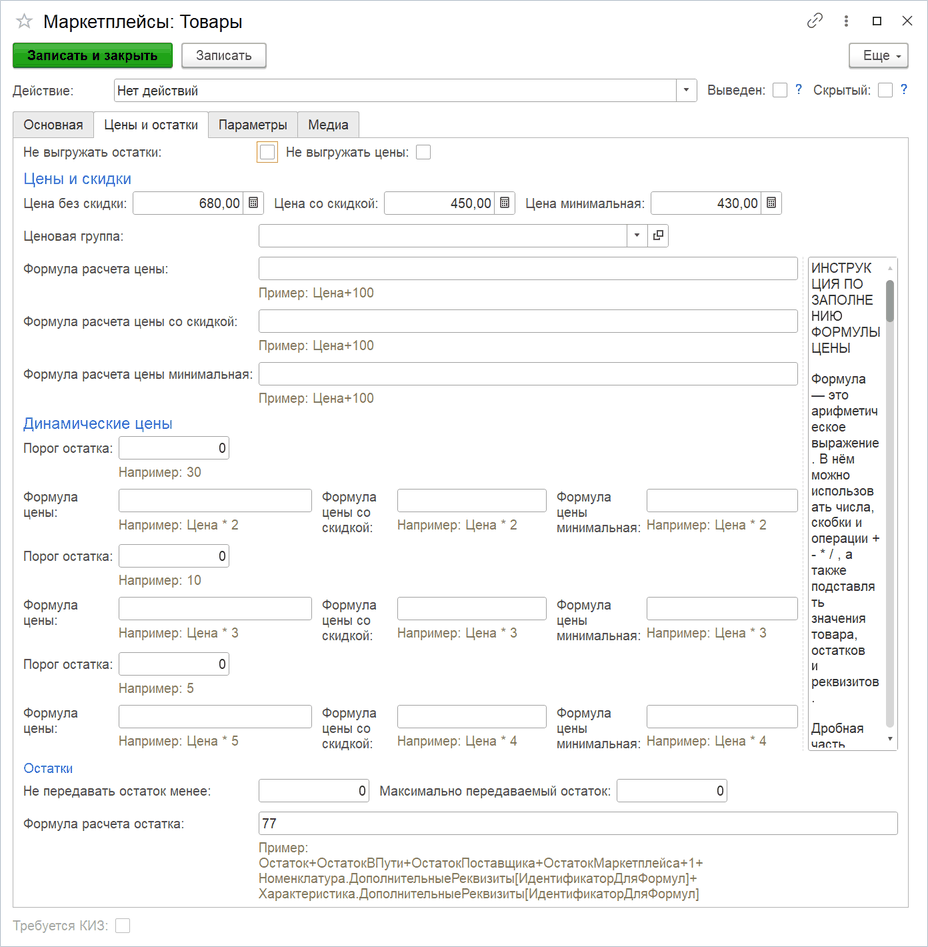Open calculator for Цена без скидки

[x=254, y=203]
